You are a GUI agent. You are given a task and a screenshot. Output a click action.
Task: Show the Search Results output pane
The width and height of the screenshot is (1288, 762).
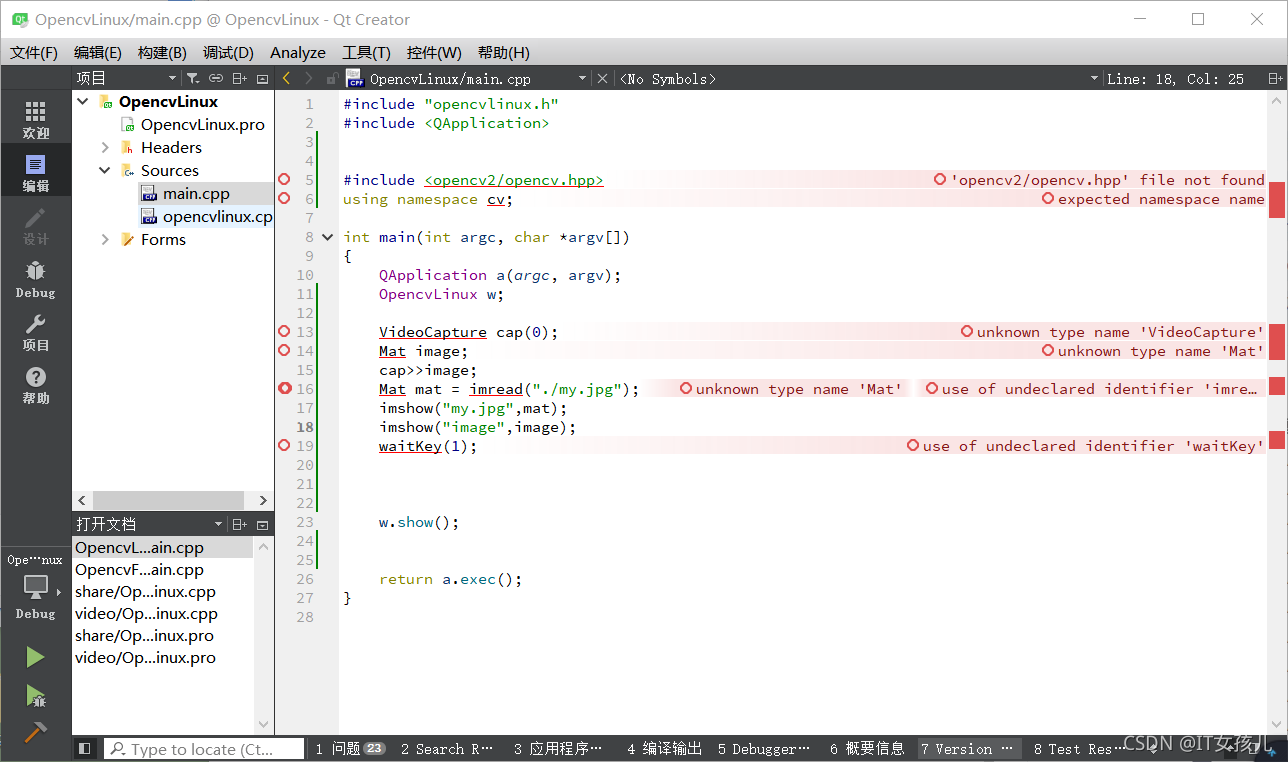tap(447, 748)
